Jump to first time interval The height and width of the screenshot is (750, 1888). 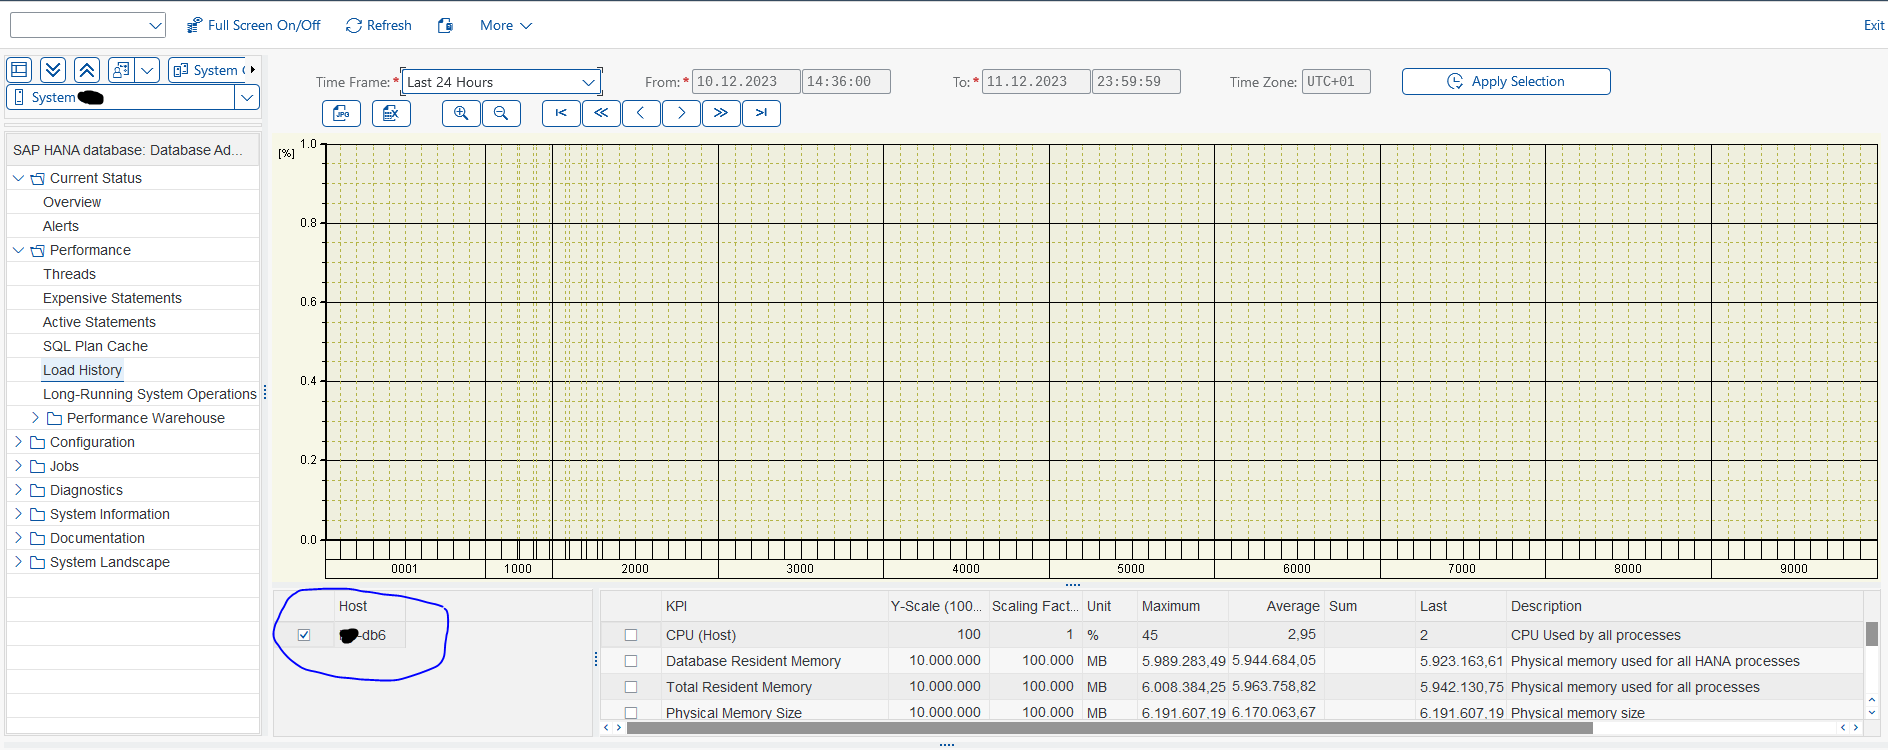[561, 113]
